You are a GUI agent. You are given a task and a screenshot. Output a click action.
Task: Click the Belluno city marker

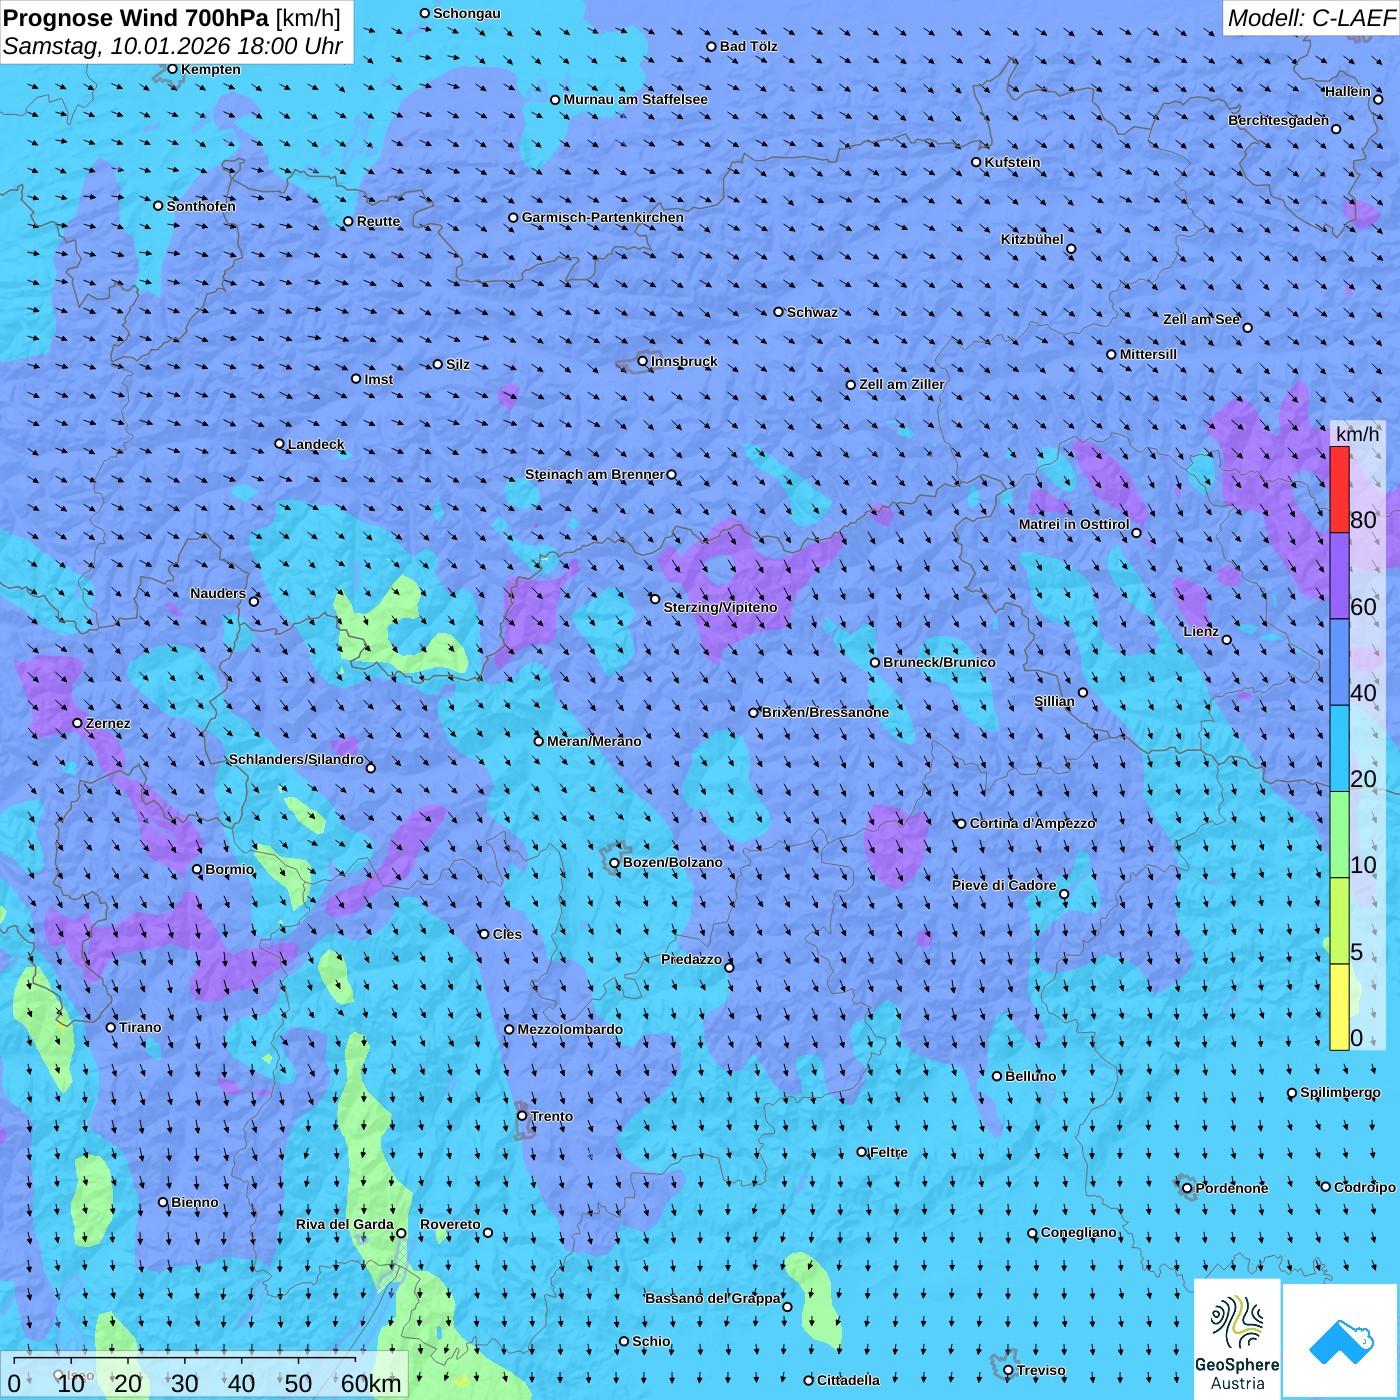(x=997, y=1076)
